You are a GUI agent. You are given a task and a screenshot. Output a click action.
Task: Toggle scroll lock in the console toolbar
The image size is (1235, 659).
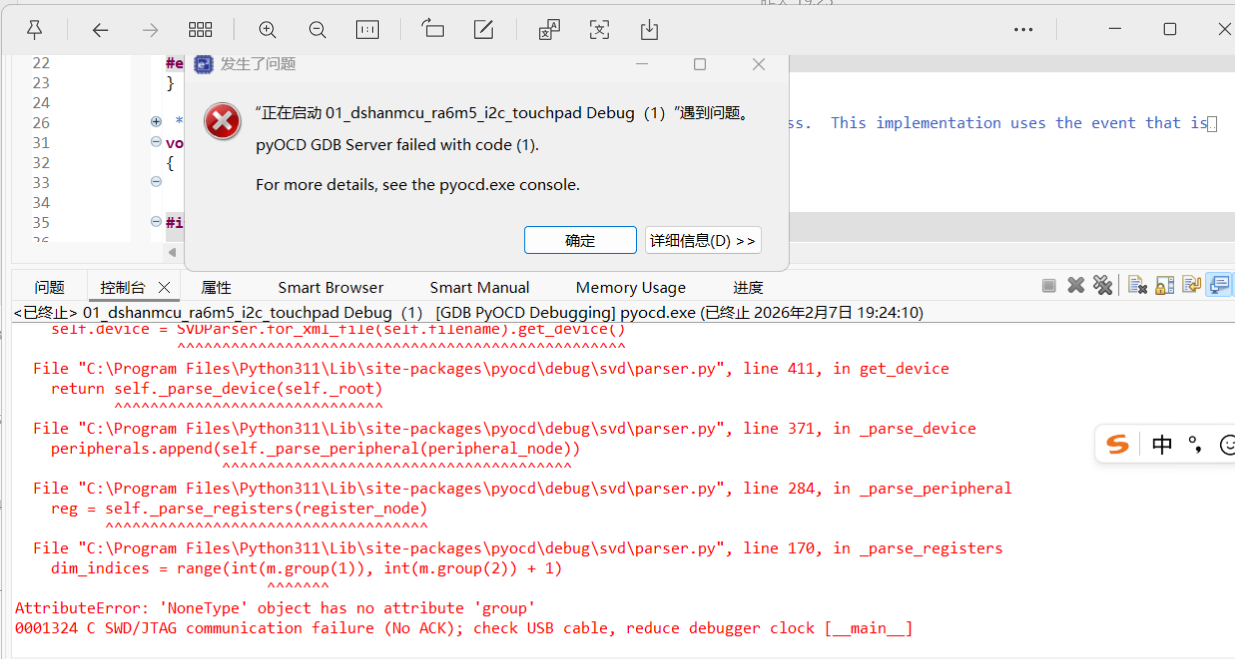(x=1164, y=286)
